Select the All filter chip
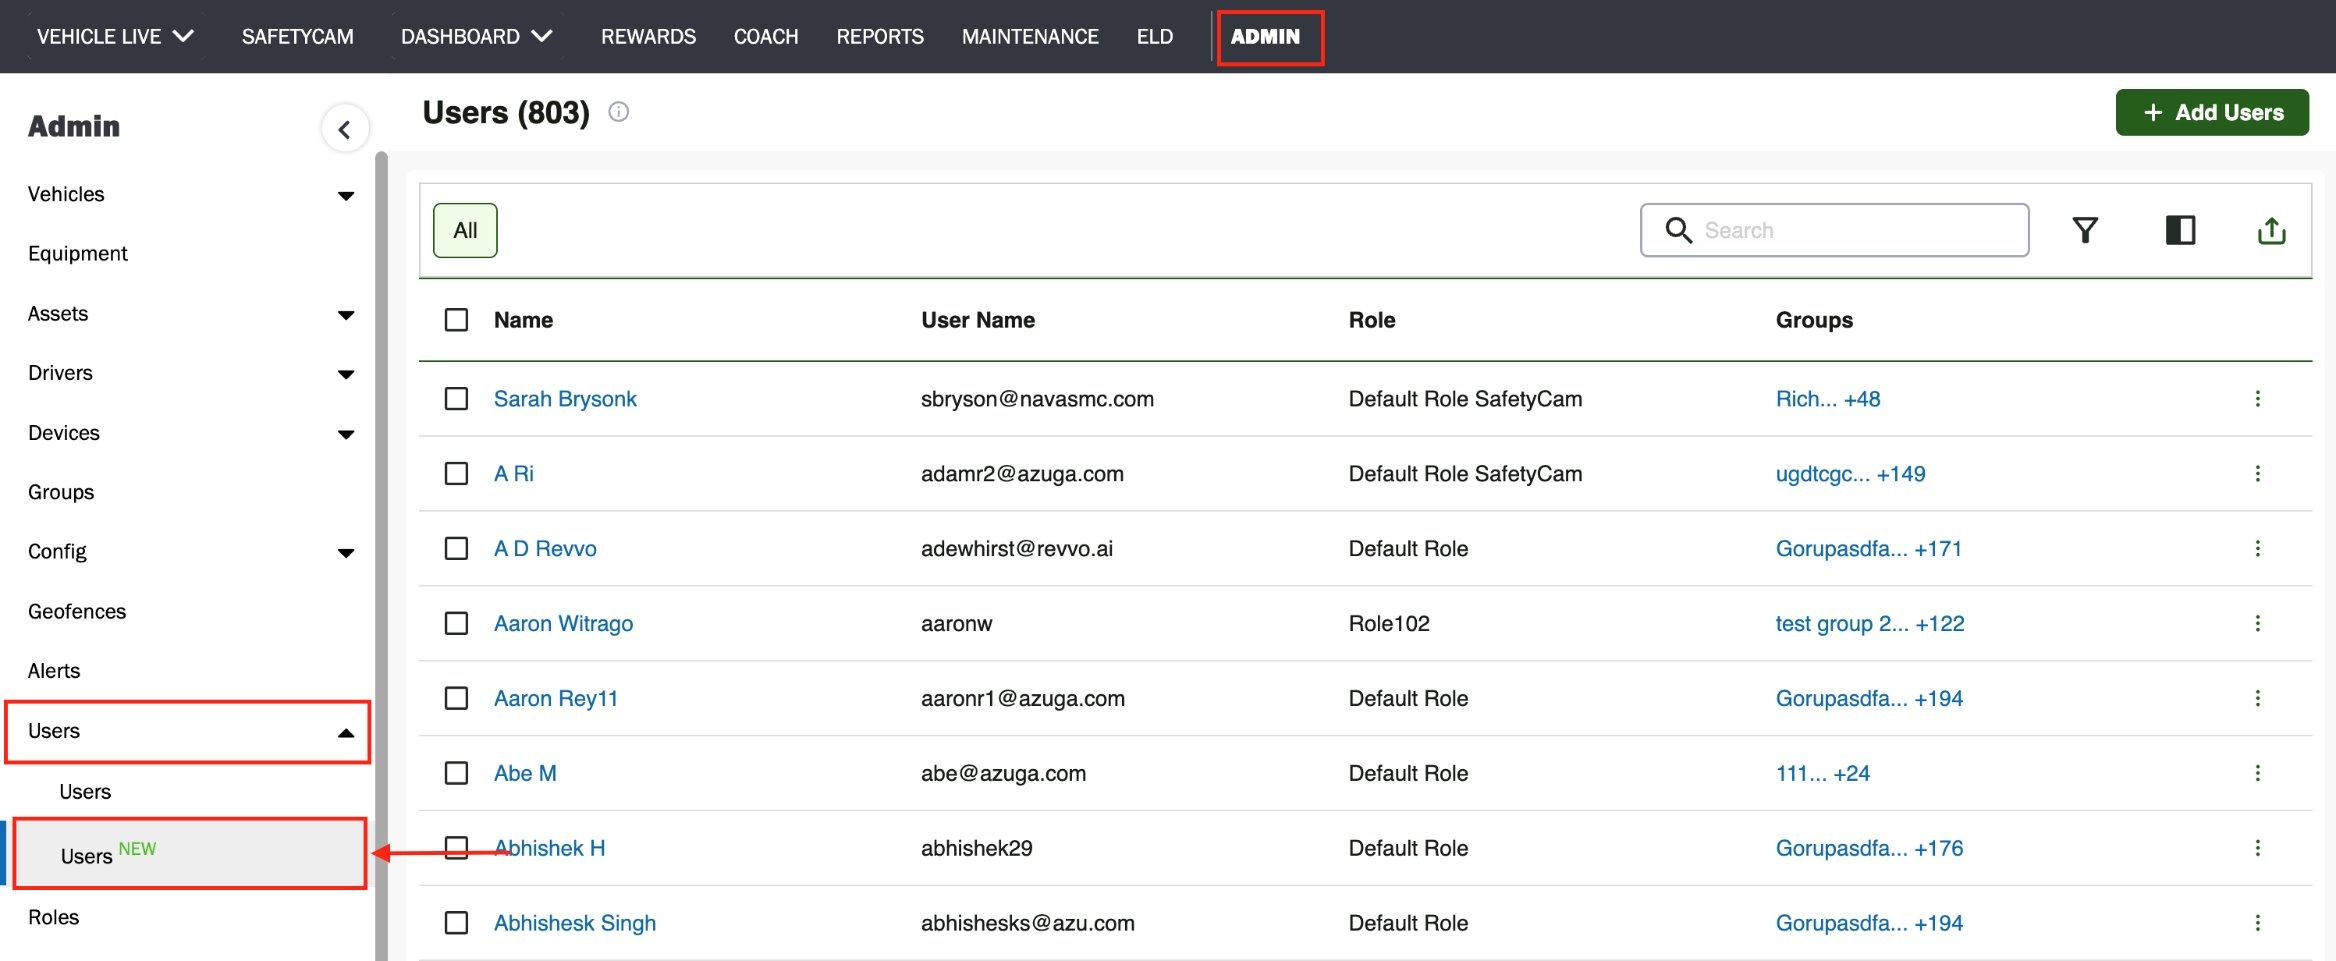The width and height of the screenshot is (2336, 961). [465, 231]
